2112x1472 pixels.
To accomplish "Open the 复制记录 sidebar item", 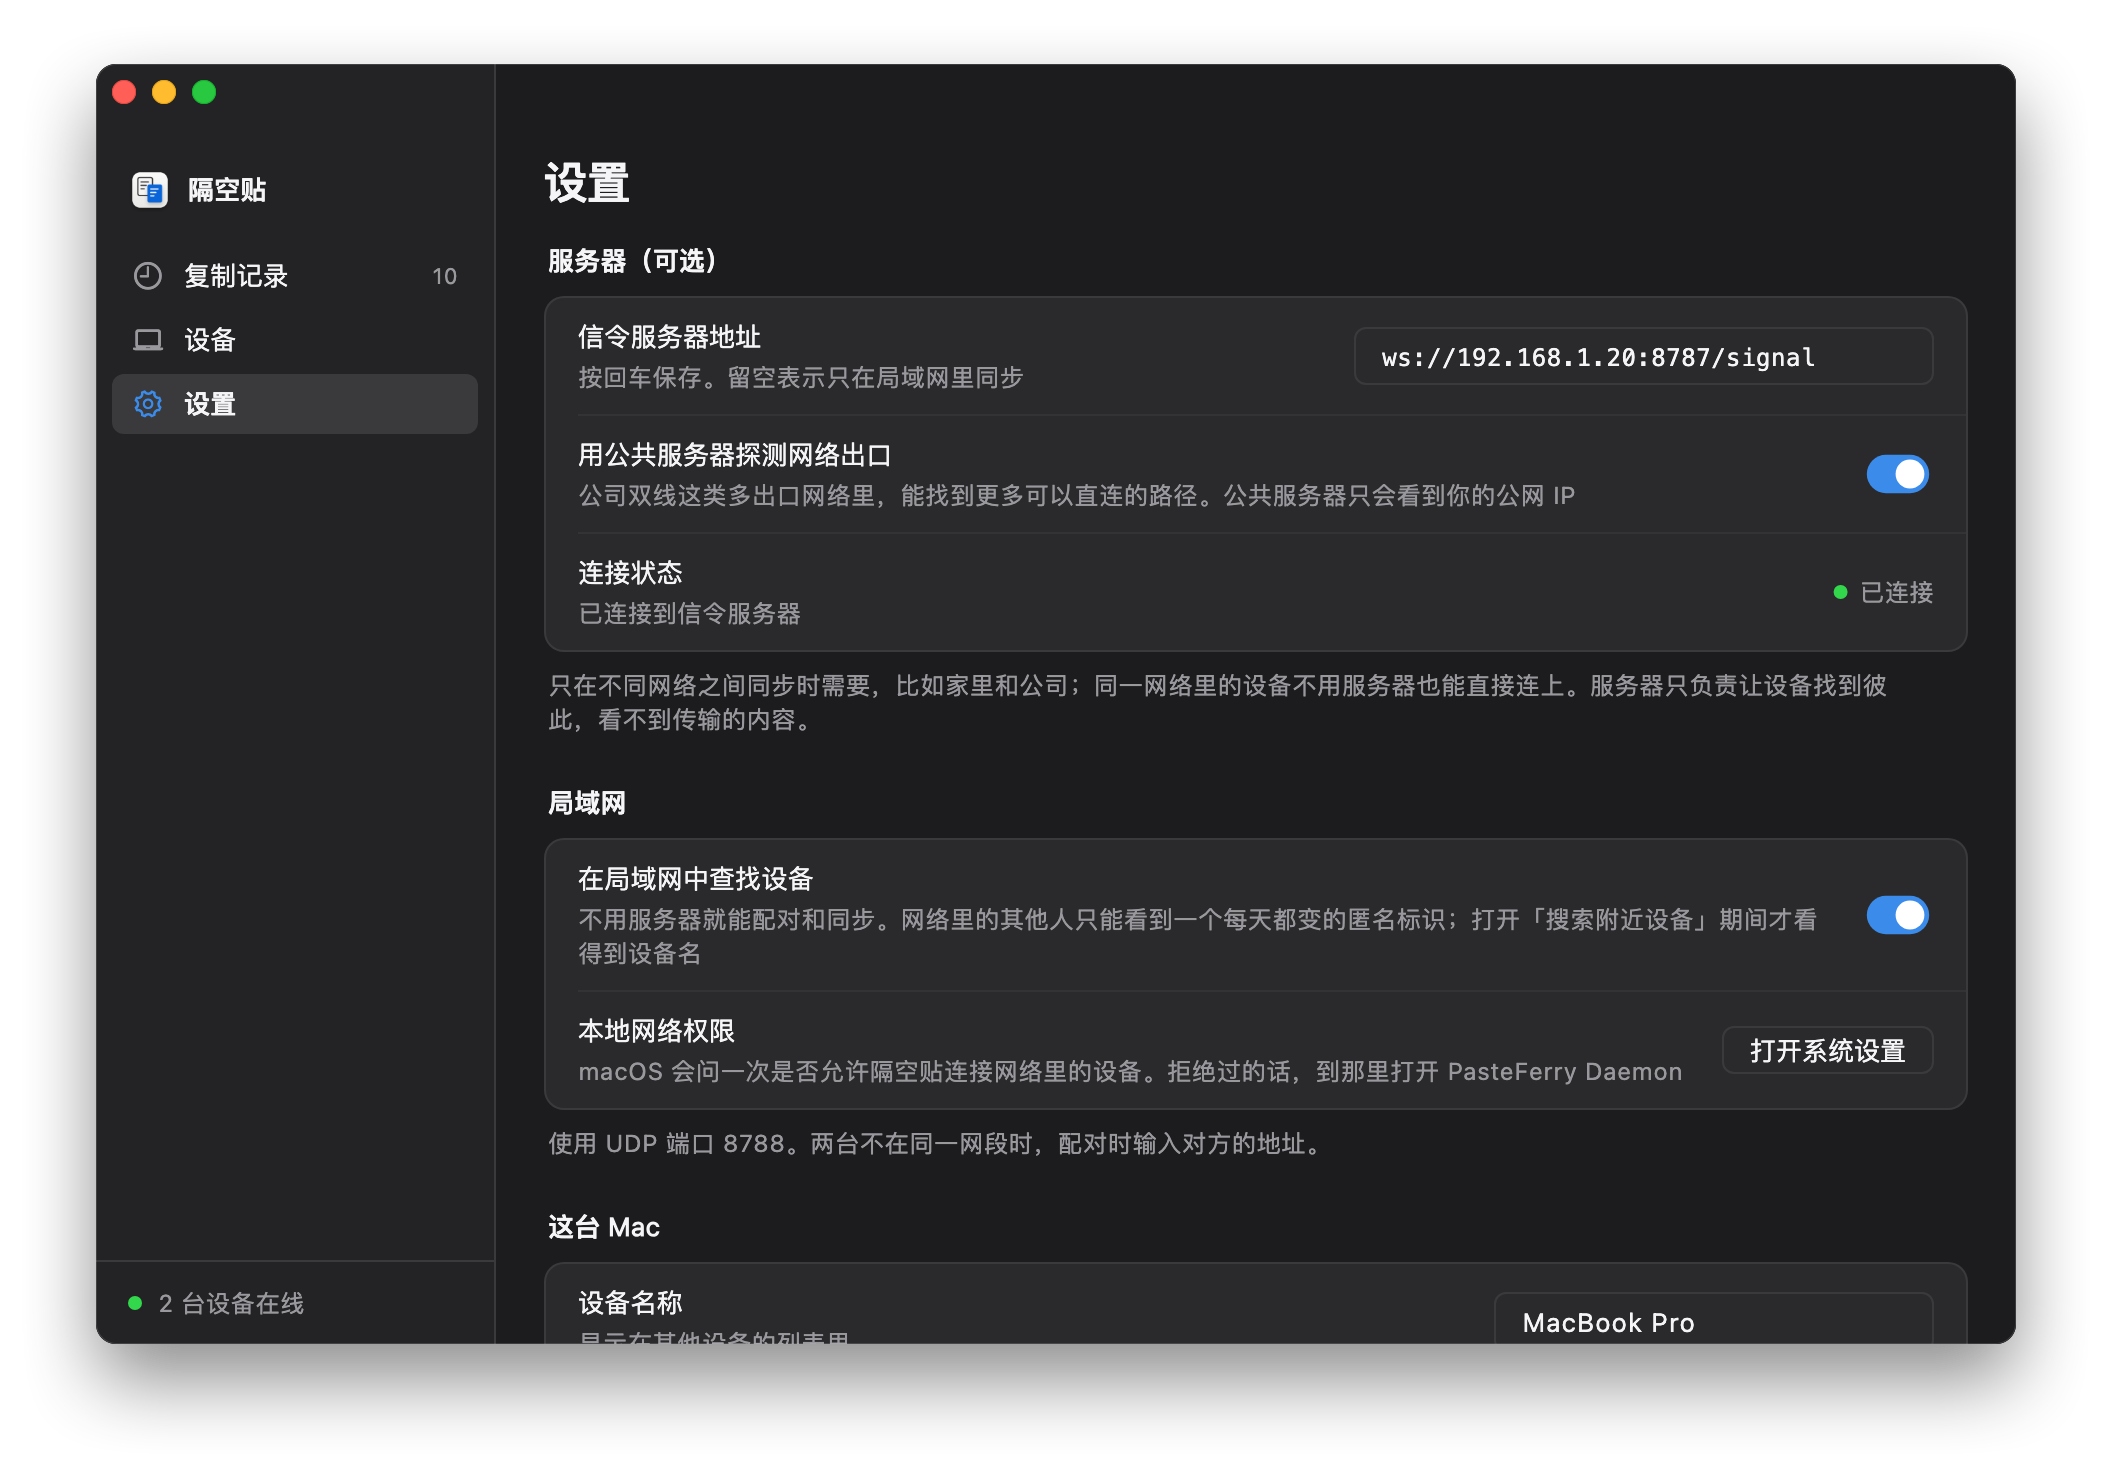I will (295, 276).
